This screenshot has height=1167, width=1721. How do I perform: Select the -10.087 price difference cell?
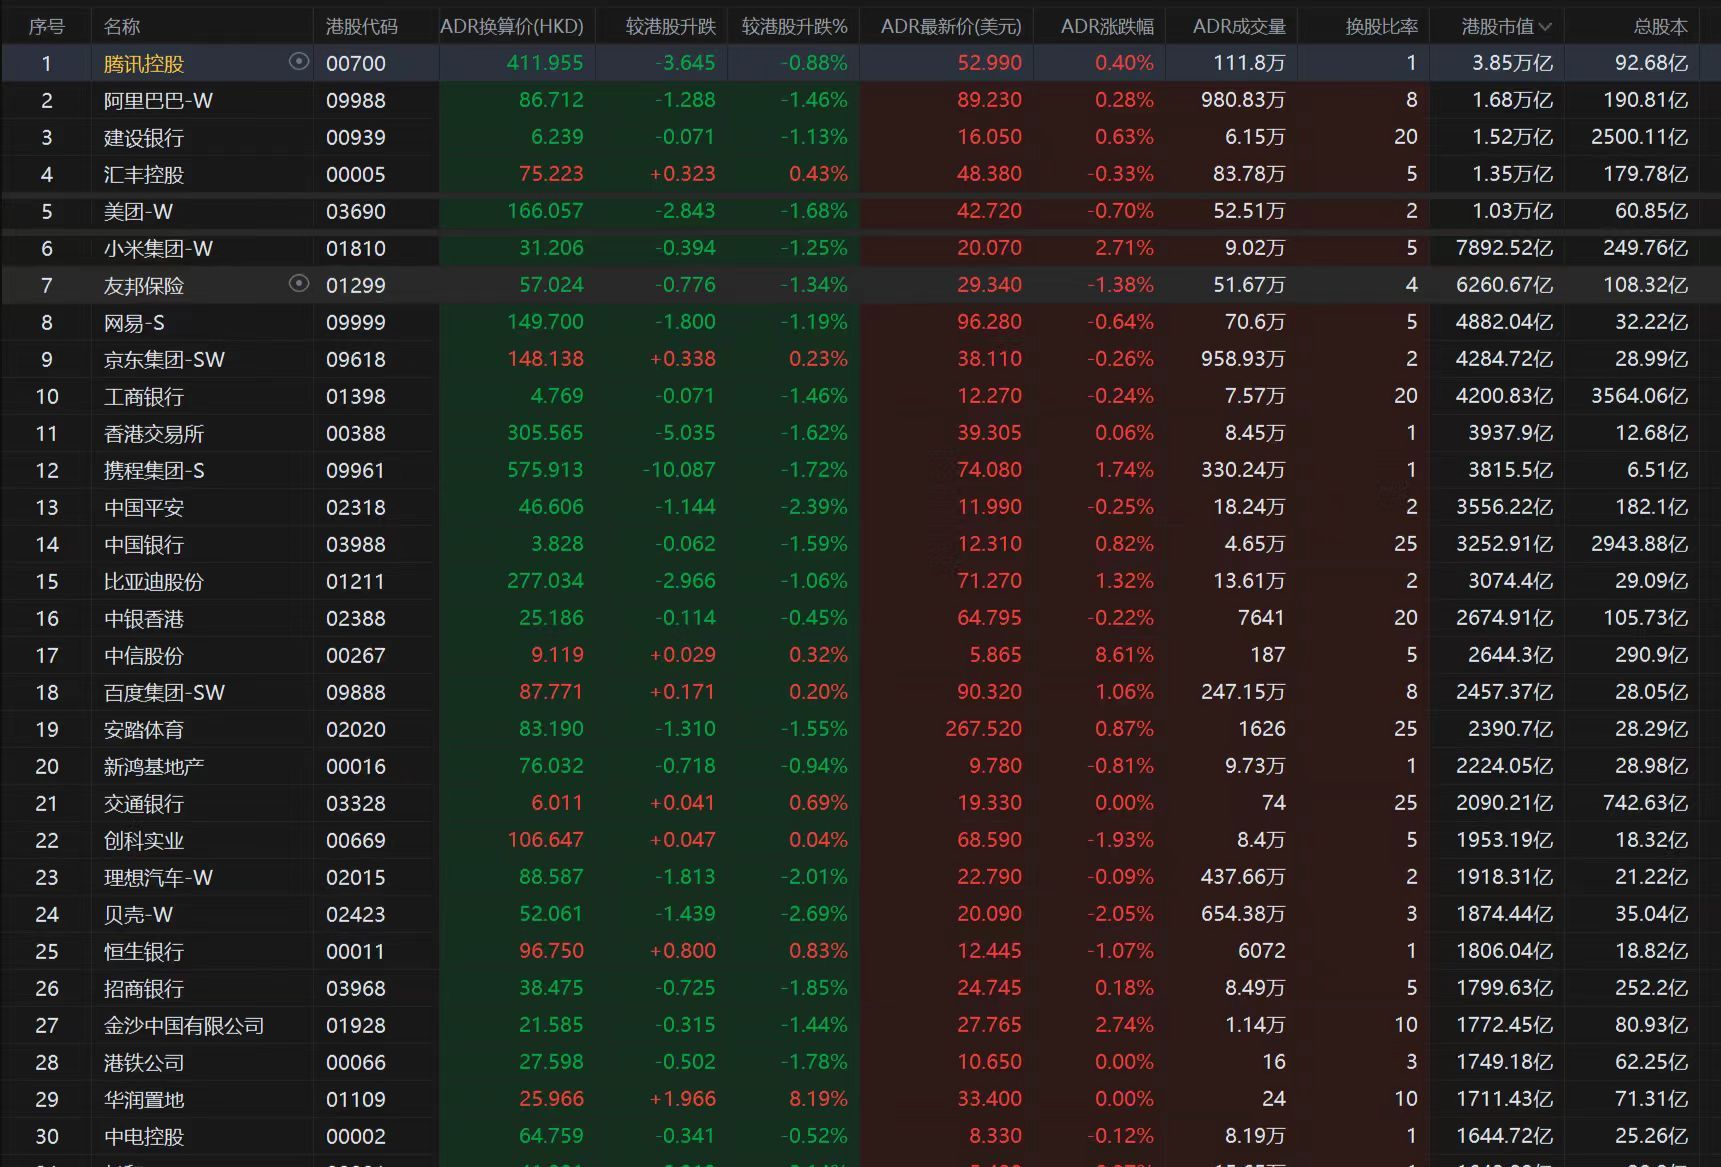tap(679, 470)
